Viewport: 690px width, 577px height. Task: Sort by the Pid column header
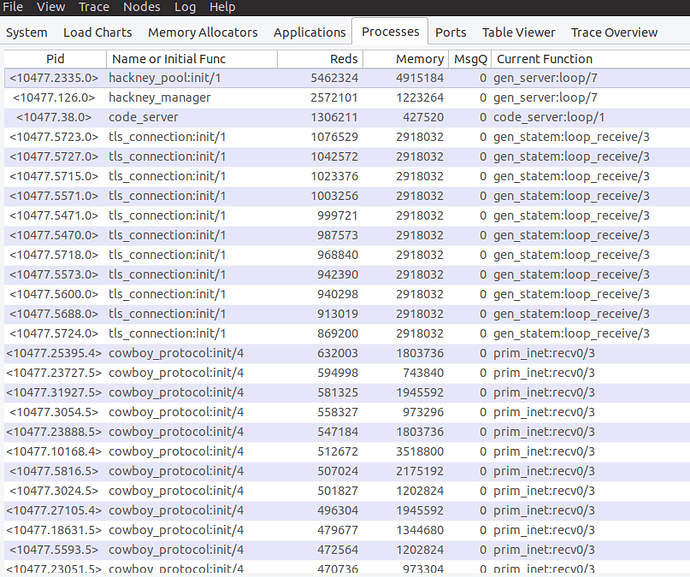click(55, 59)
